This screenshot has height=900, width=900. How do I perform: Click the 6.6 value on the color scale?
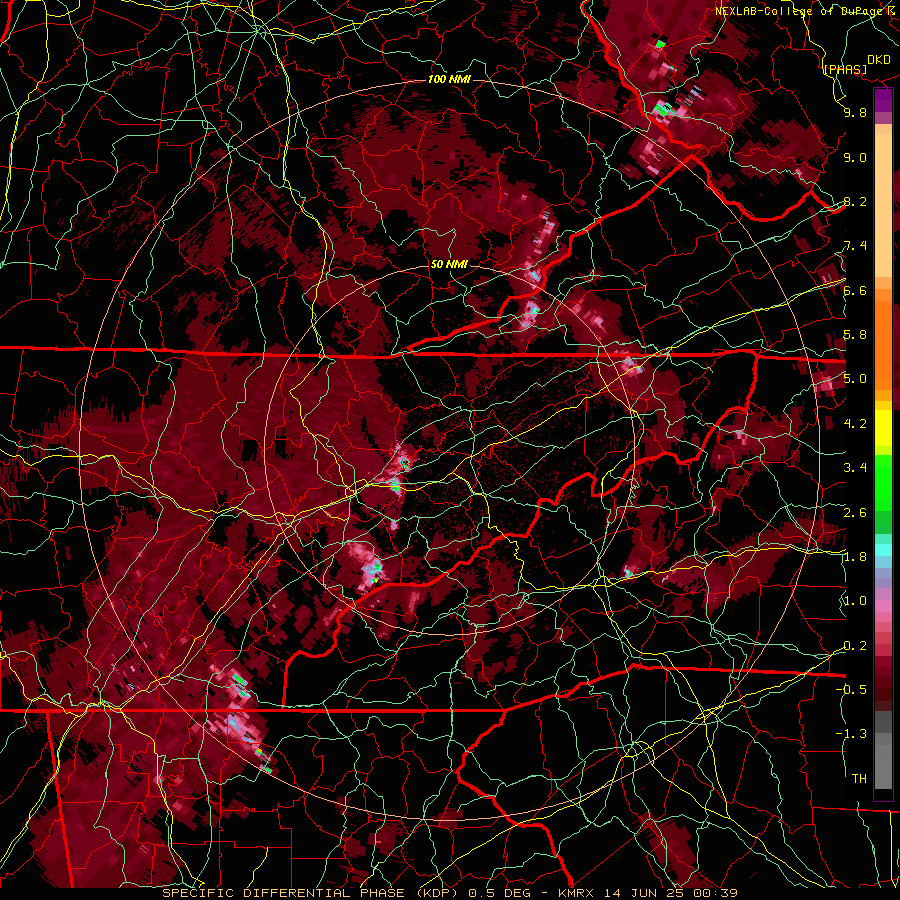coord(855,290)
